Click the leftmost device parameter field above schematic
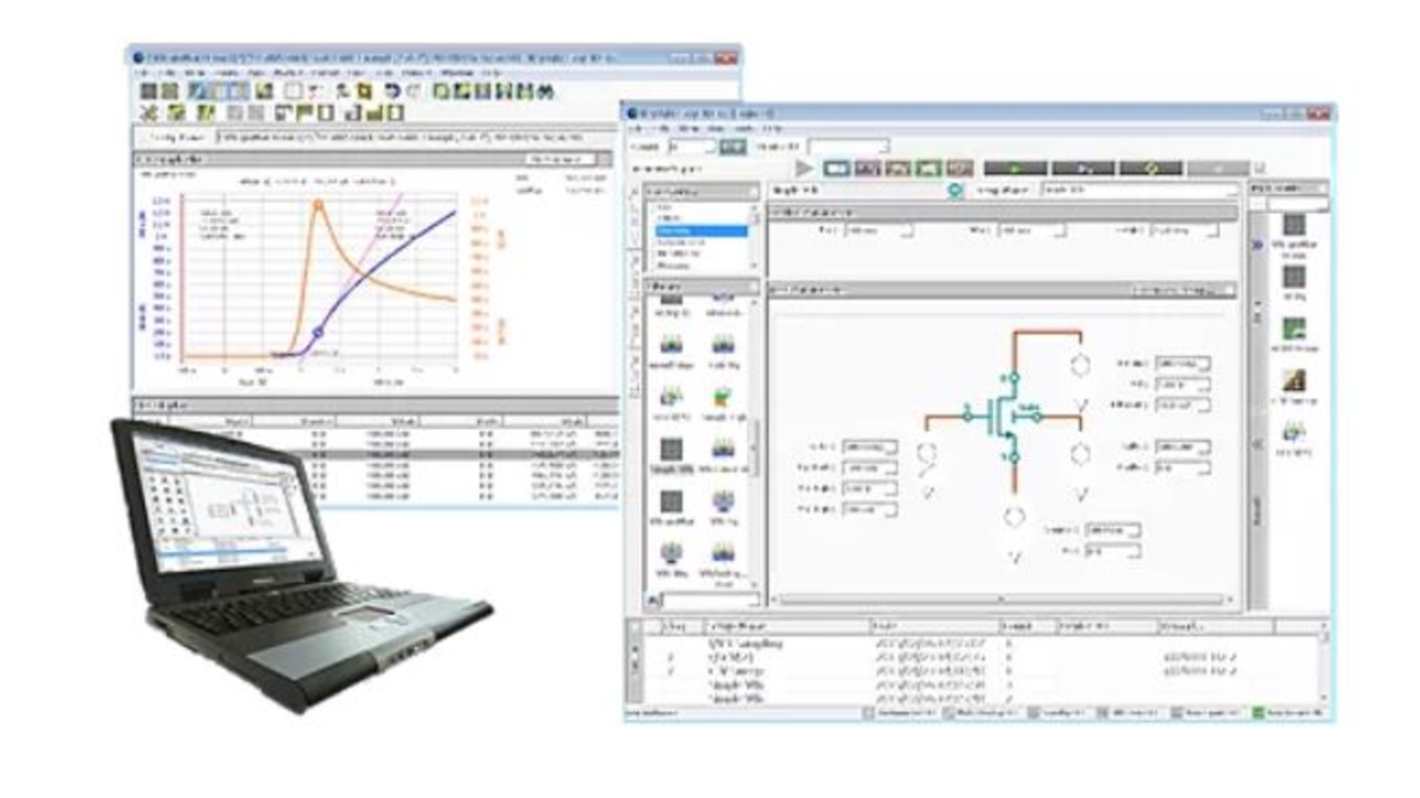1420x798 pixels. 879,230
